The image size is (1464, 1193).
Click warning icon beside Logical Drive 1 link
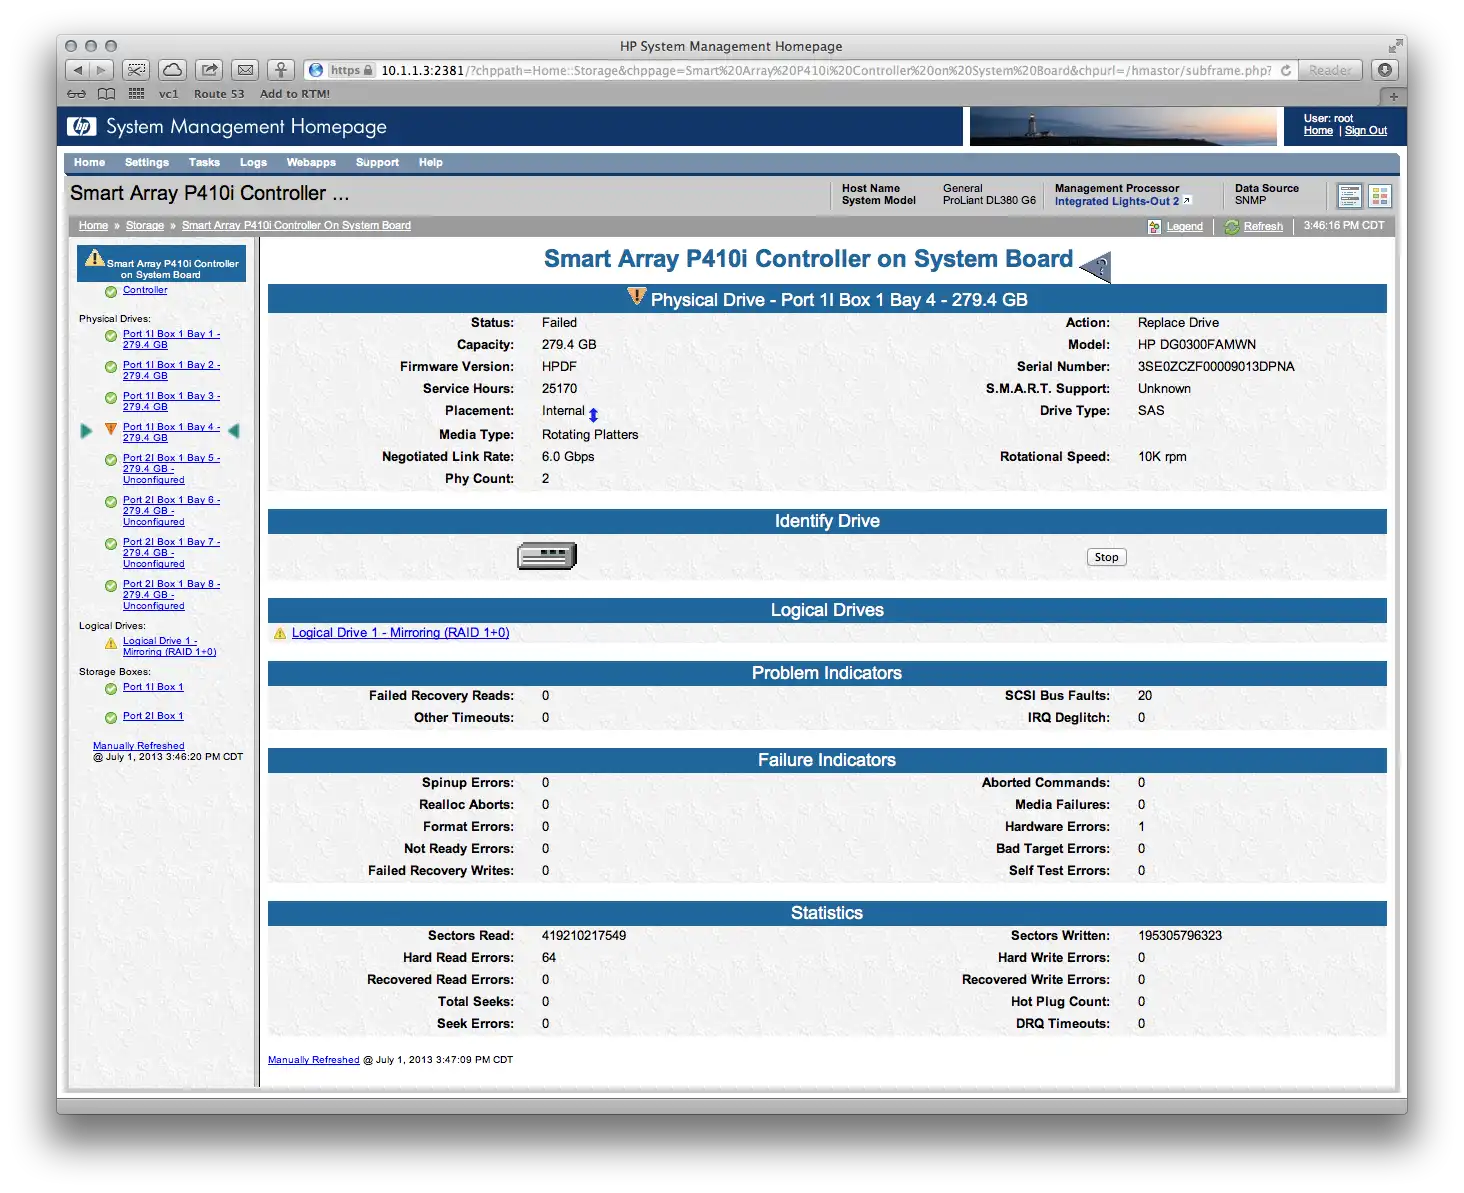pos(280,633)
